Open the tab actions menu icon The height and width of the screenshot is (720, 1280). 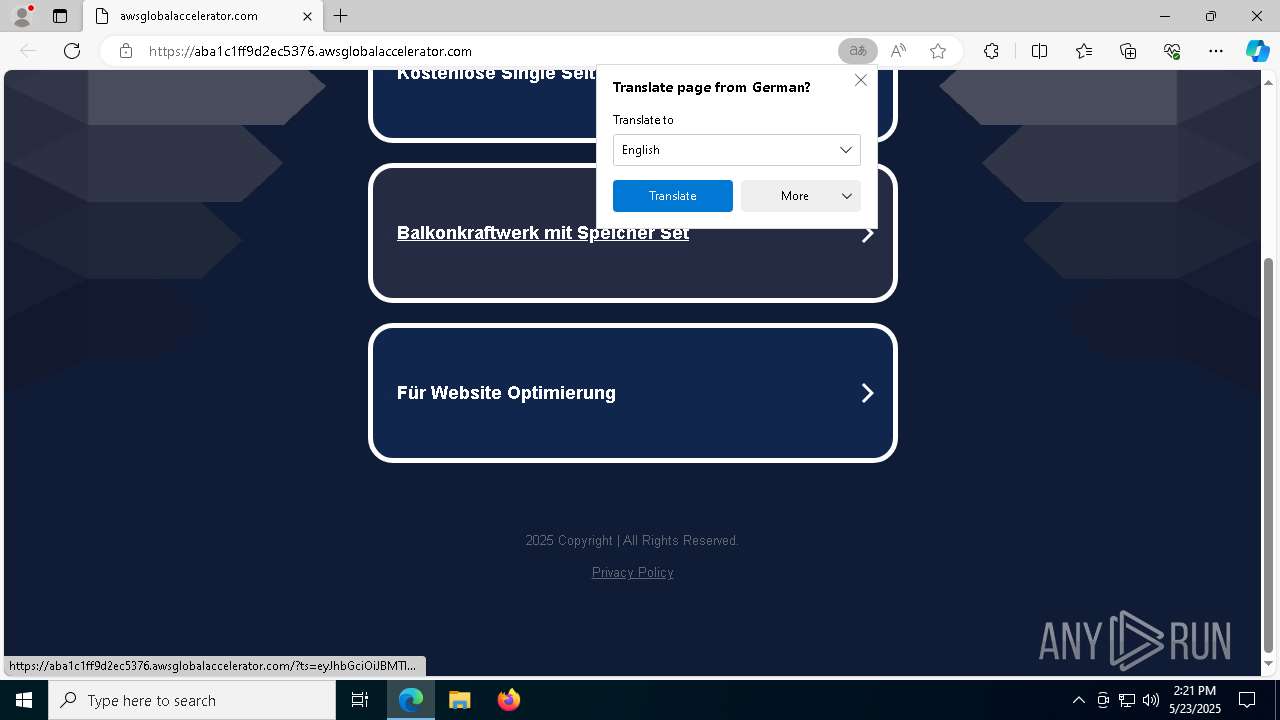[x=60, y=16]
